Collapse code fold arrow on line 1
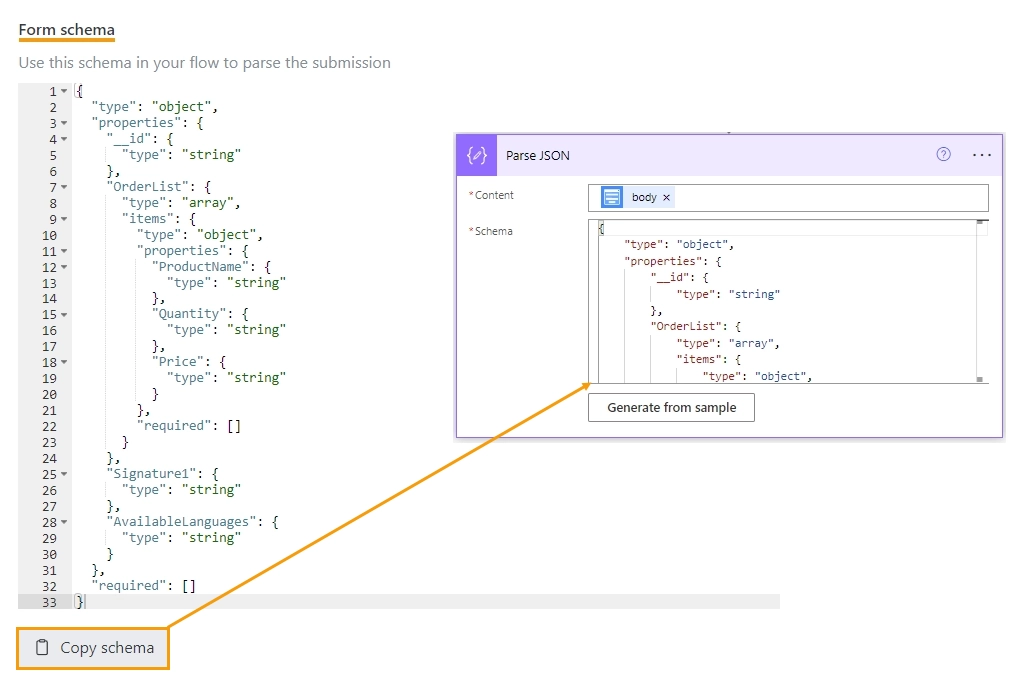The width and height of the screenshot is (1016, 680). pos(64,91)
